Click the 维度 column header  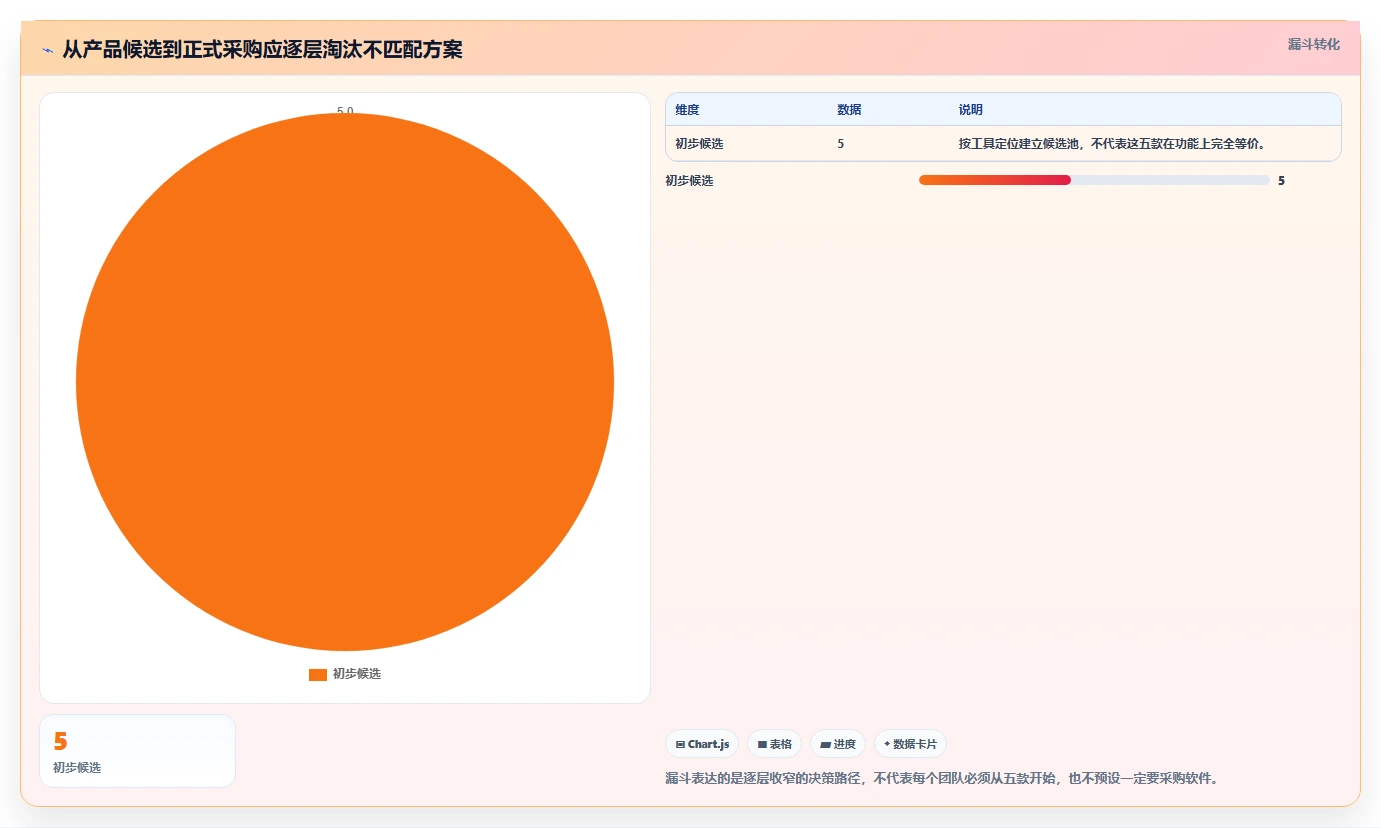coord(687,110)
